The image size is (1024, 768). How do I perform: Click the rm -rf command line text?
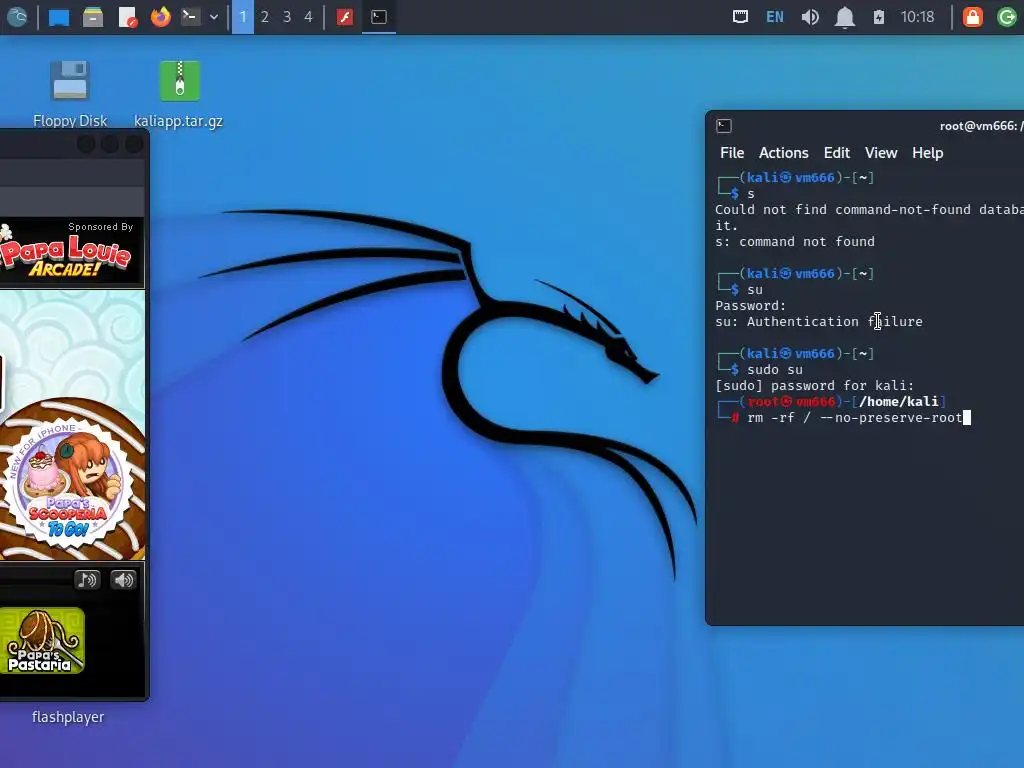[855, 417]
